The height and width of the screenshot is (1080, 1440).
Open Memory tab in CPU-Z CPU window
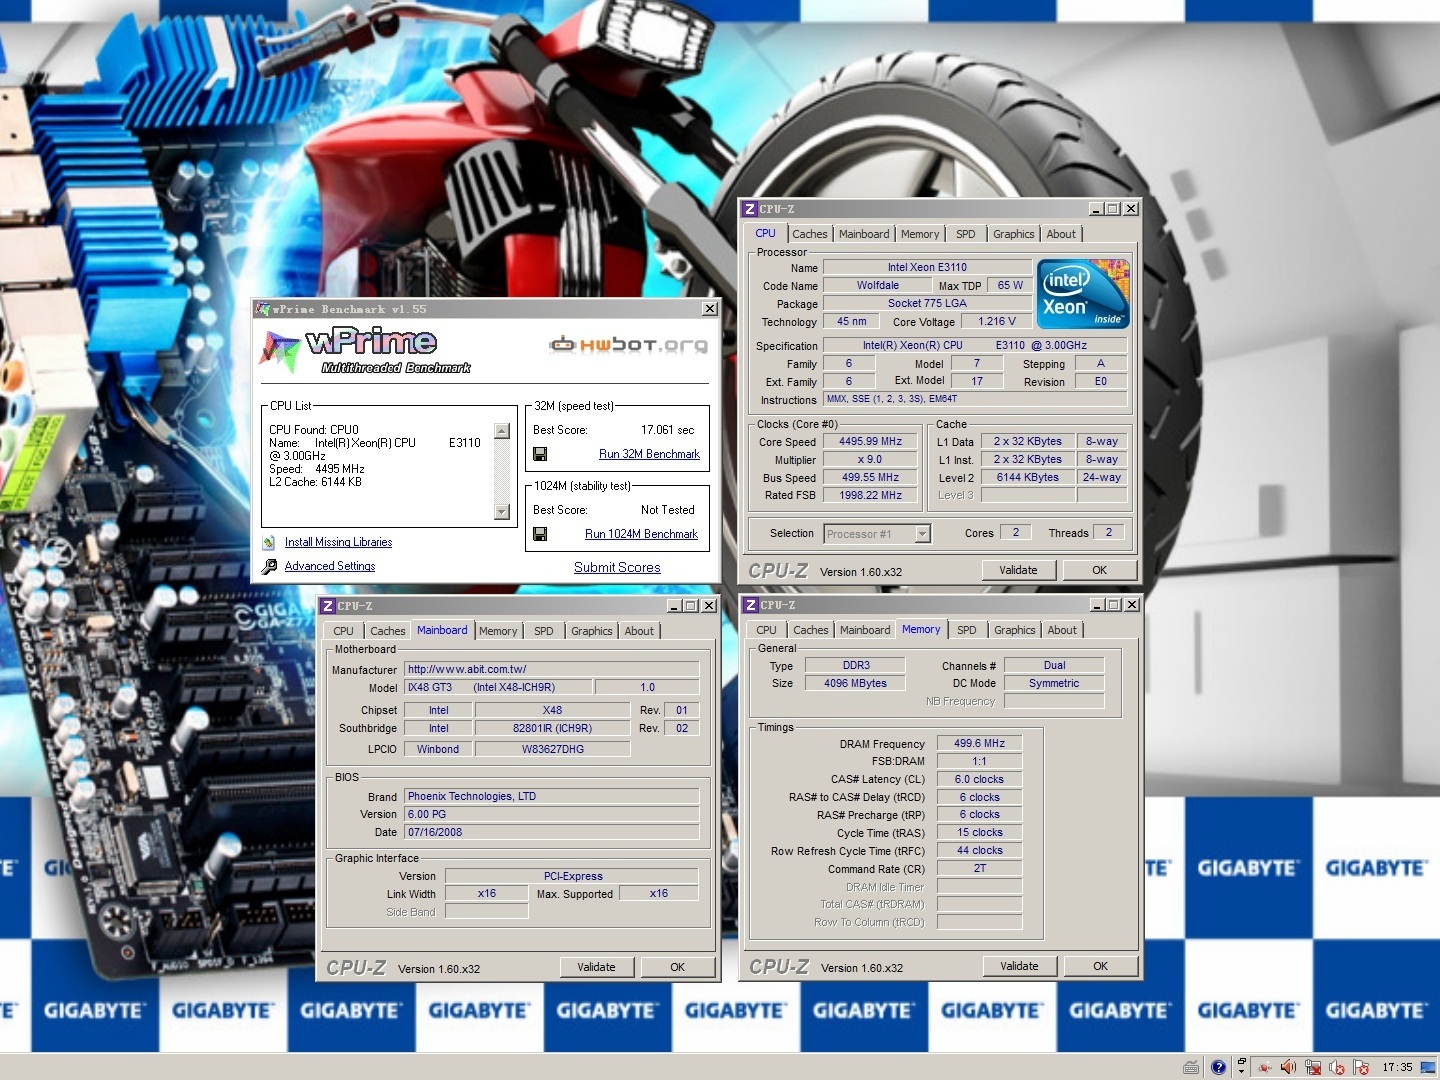[x=920, y=234]
